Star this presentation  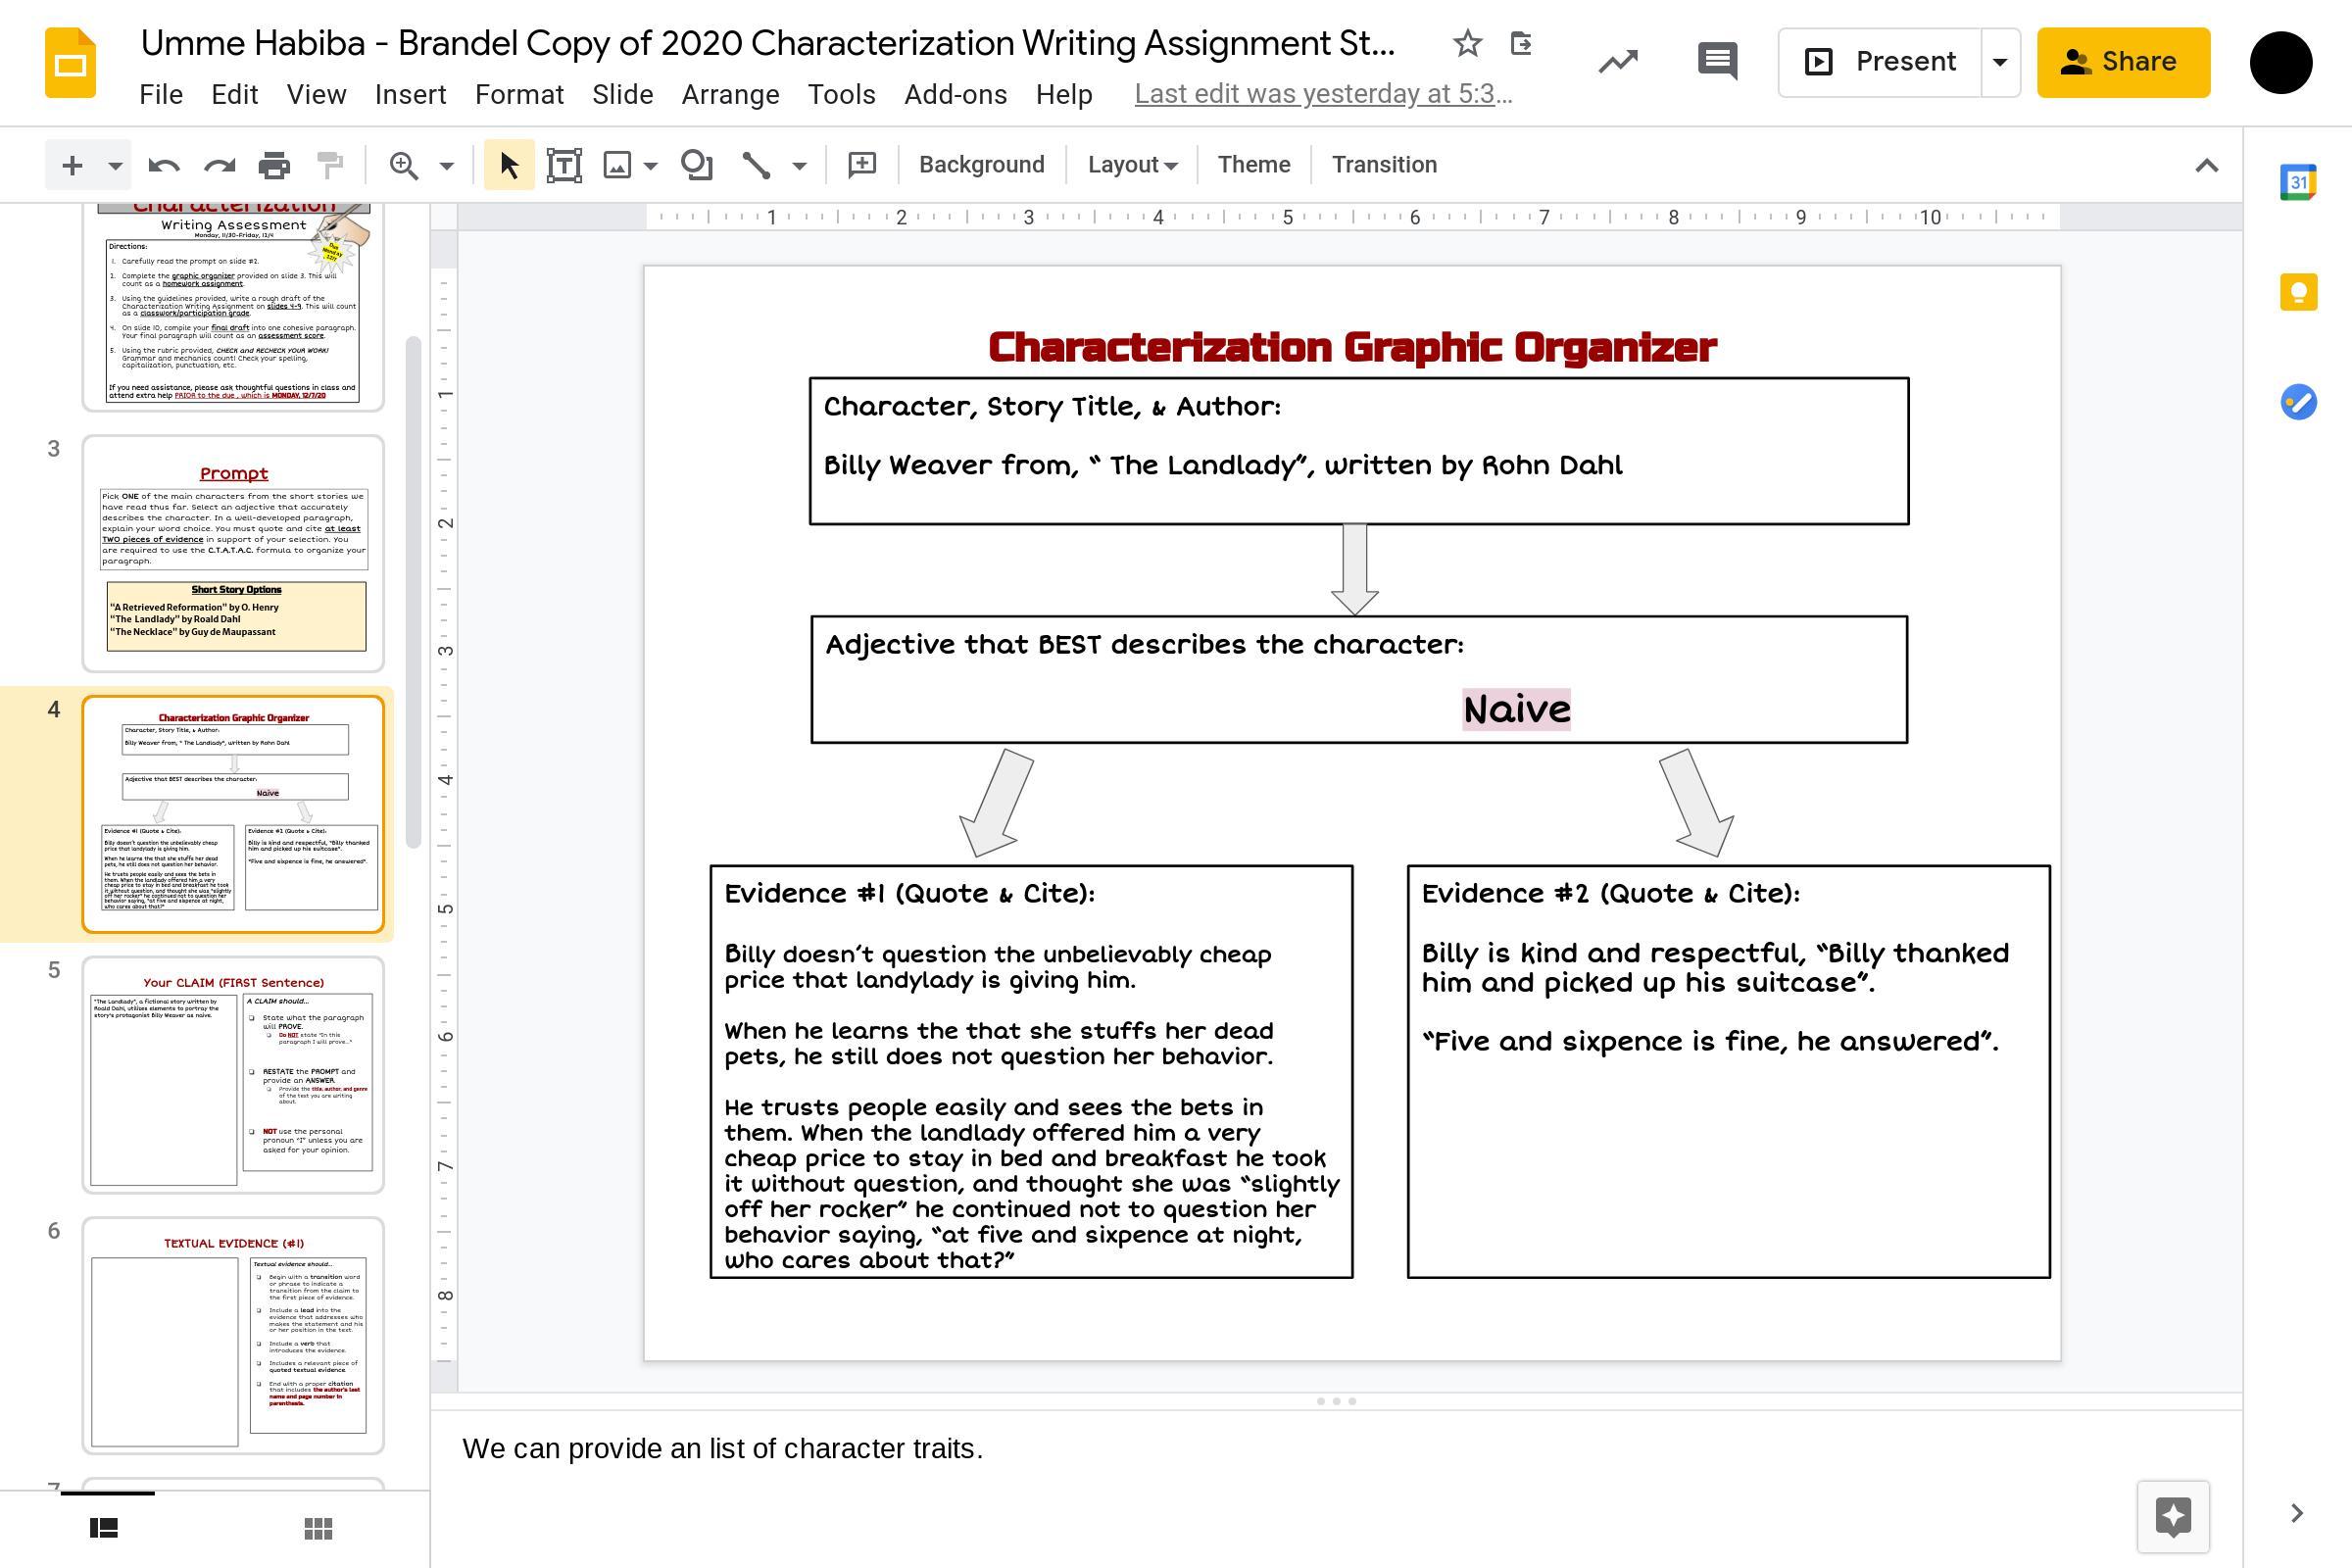(1467, 43)
